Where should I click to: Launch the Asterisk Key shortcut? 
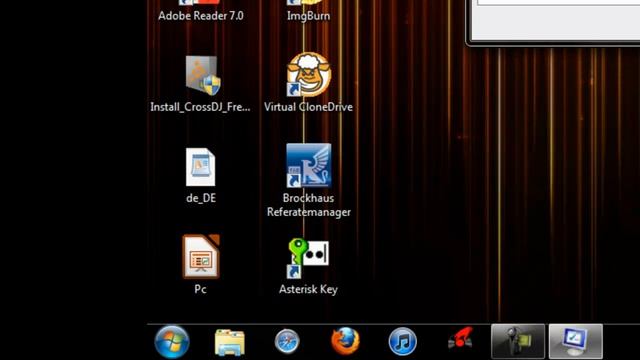point(308,258)
